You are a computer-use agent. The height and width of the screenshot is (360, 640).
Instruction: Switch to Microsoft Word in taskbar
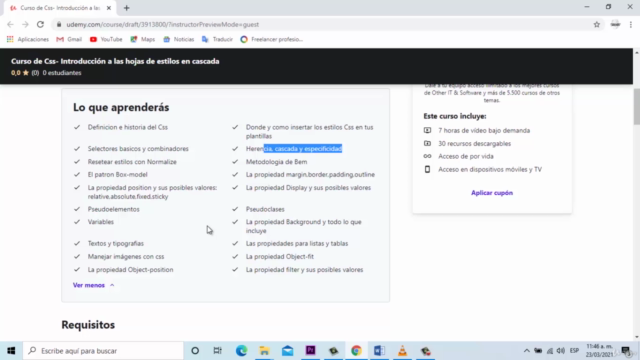coord(379,351)
